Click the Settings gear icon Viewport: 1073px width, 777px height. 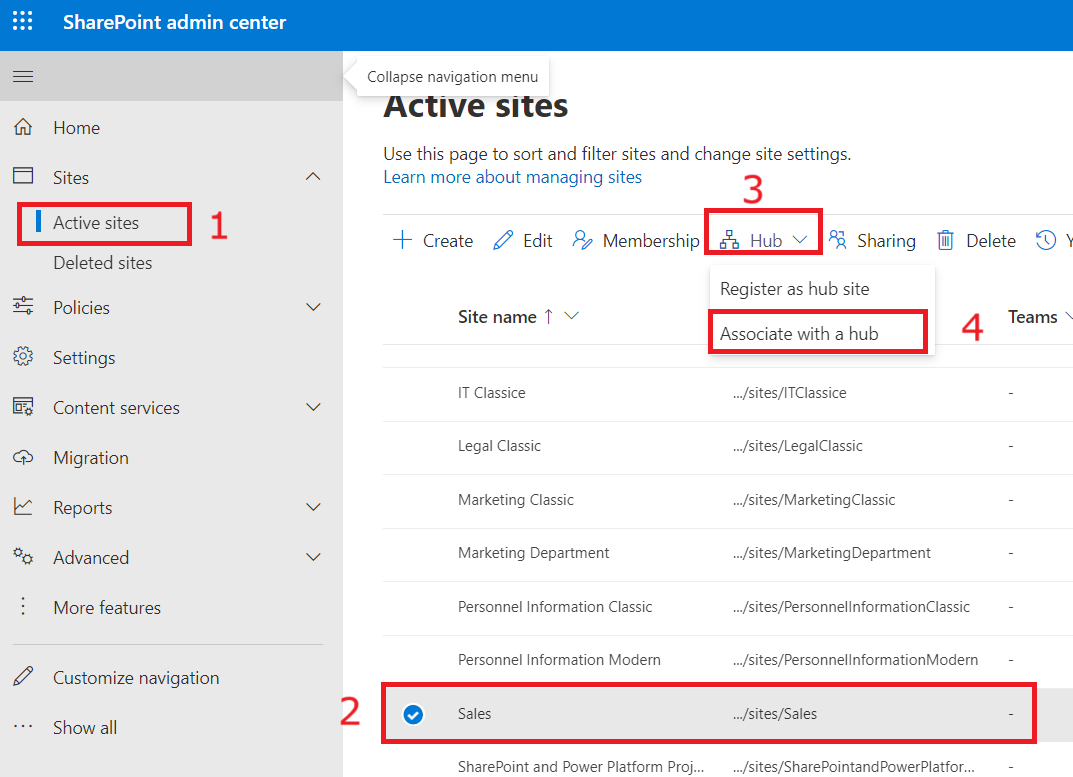tap(23, 358)
